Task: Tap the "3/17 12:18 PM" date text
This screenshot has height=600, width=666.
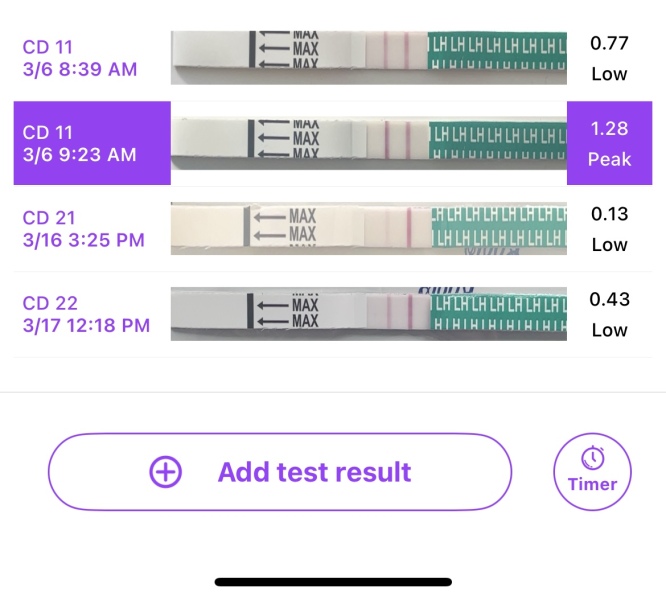Action: tap(86, 326)
